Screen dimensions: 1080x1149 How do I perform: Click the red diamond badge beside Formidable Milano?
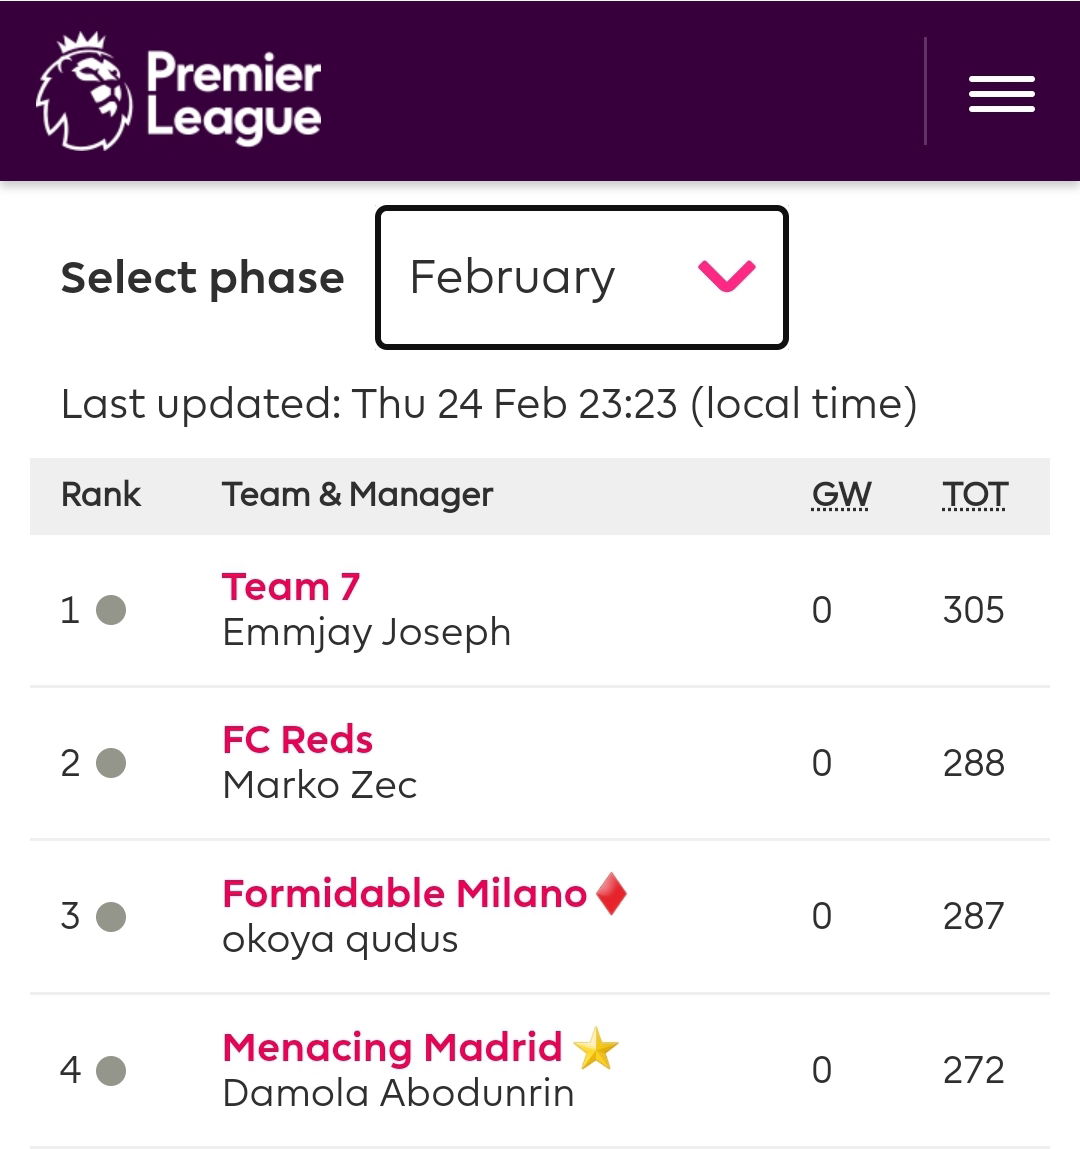click(611, 893)
